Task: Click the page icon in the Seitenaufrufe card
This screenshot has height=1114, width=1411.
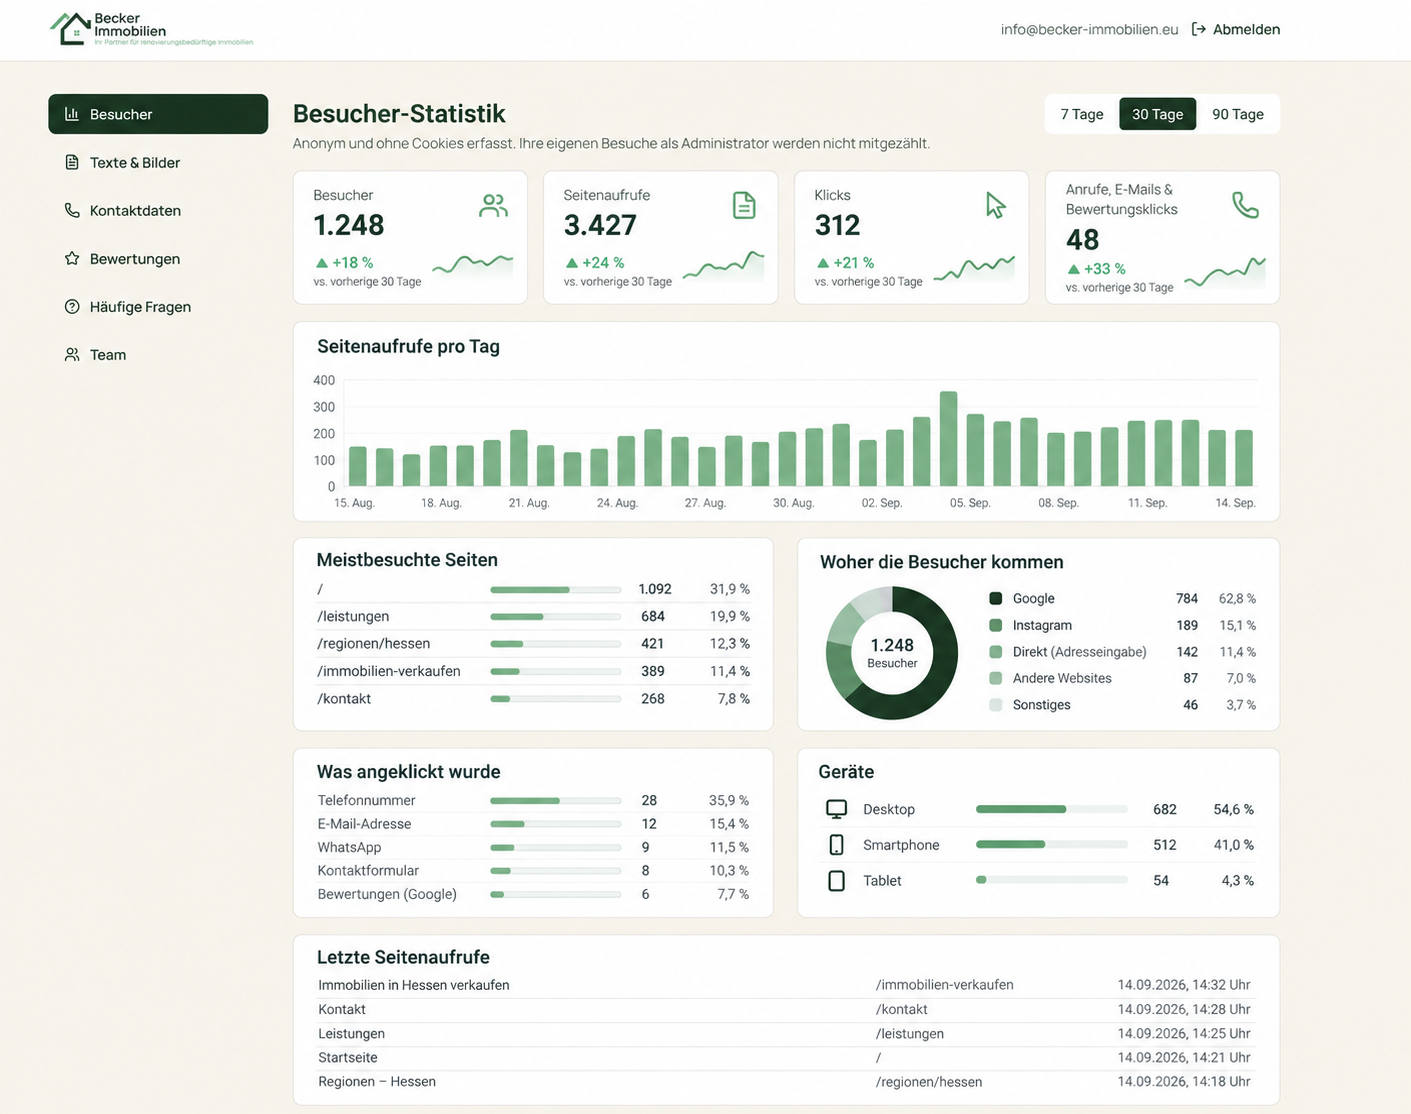Action: pos(744,205)
